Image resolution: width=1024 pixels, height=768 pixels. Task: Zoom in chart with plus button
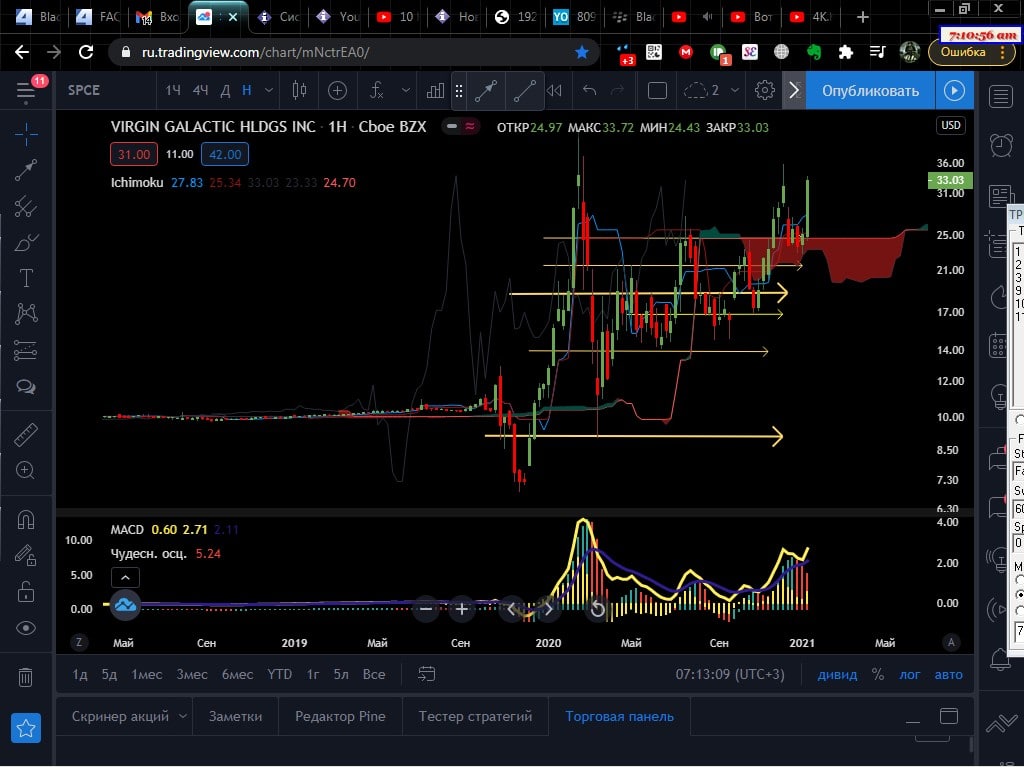pyautogui.click(x=462, y=609)
